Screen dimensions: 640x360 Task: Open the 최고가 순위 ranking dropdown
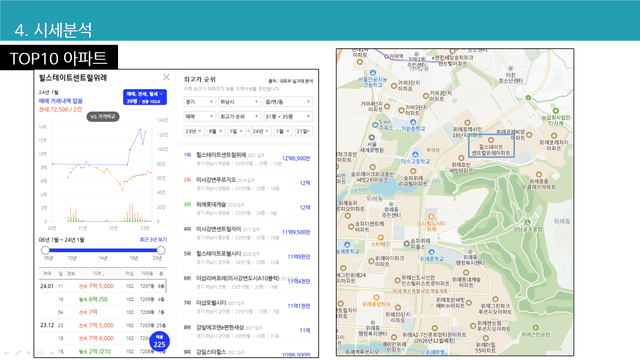pos(239,117)
